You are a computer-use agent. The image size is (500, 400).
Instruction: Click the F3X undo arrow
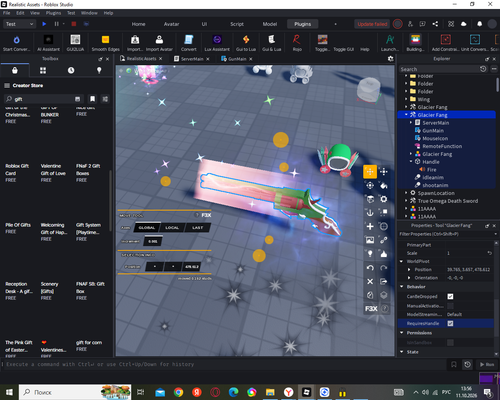[x=370, y=268]
